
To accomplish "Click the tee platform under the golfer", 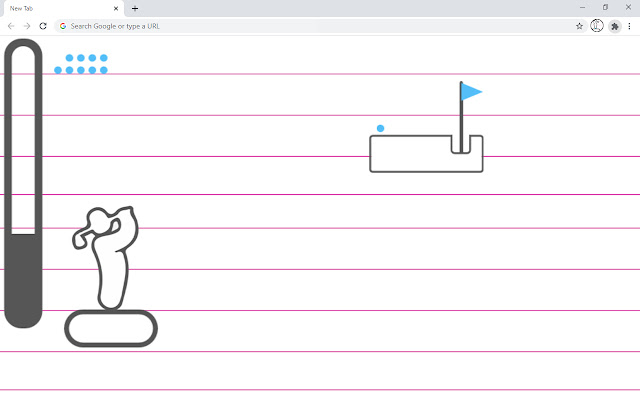I will 111,328.
